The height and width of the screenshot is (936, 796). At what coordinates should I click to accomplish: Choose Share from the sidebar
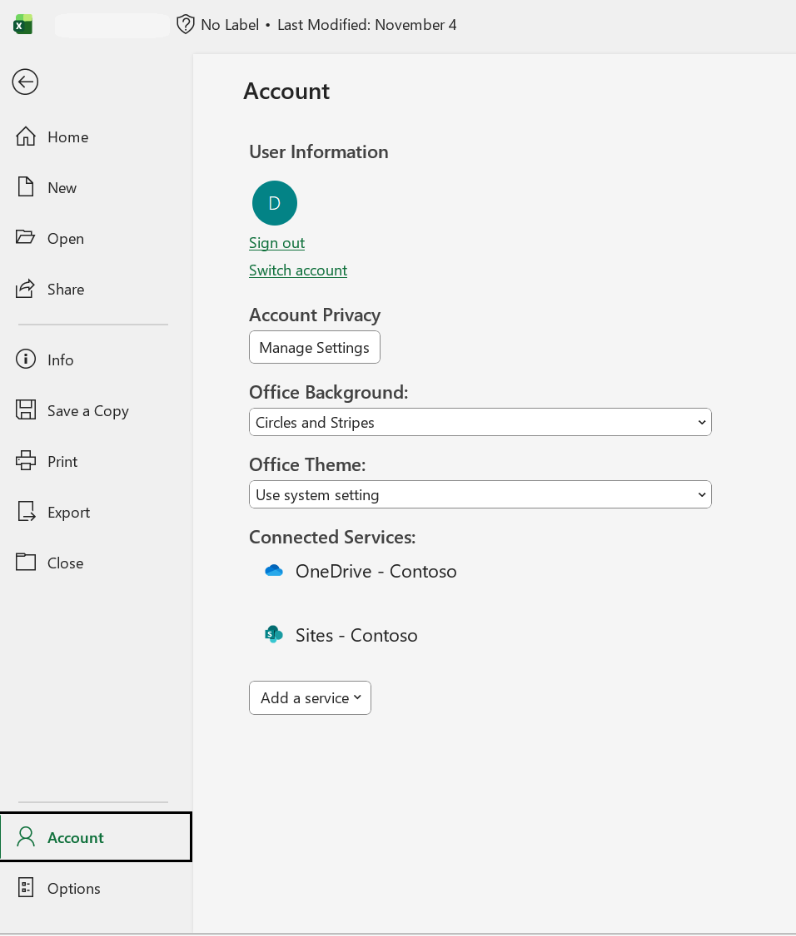pos(96,289)
